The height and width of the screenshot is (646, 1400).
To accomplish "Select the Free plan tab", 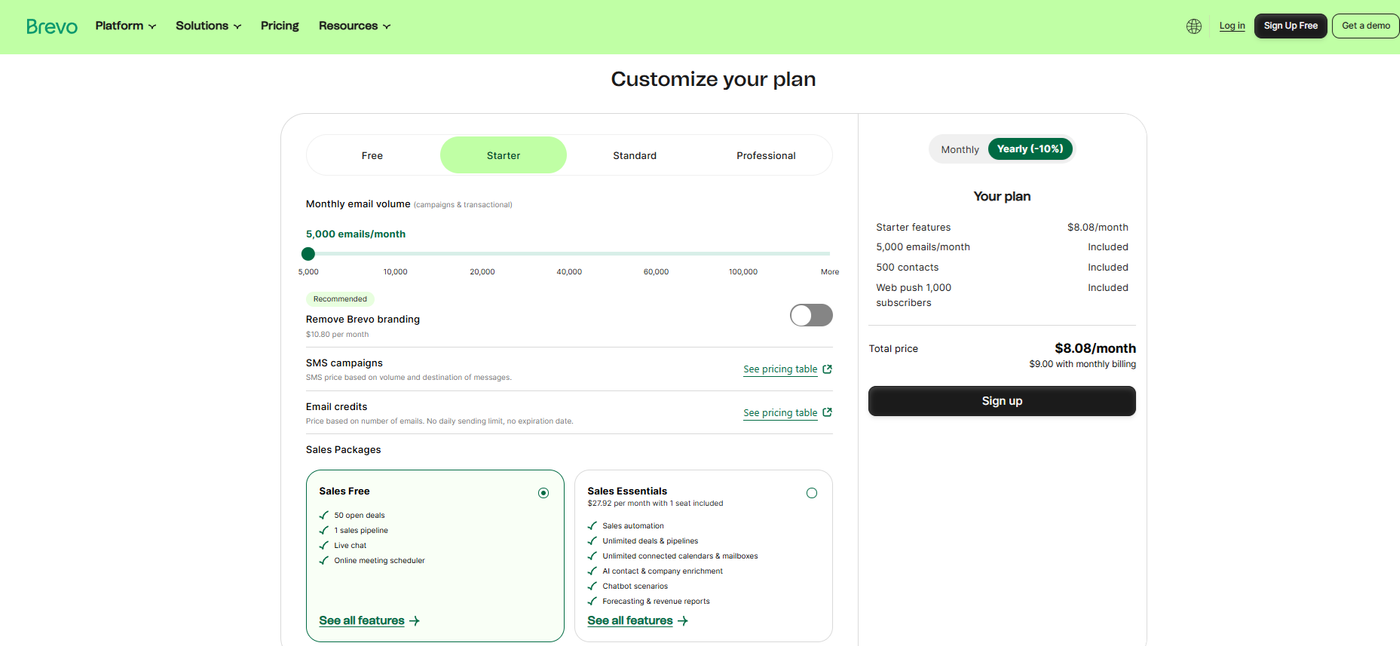I will 372,155.
